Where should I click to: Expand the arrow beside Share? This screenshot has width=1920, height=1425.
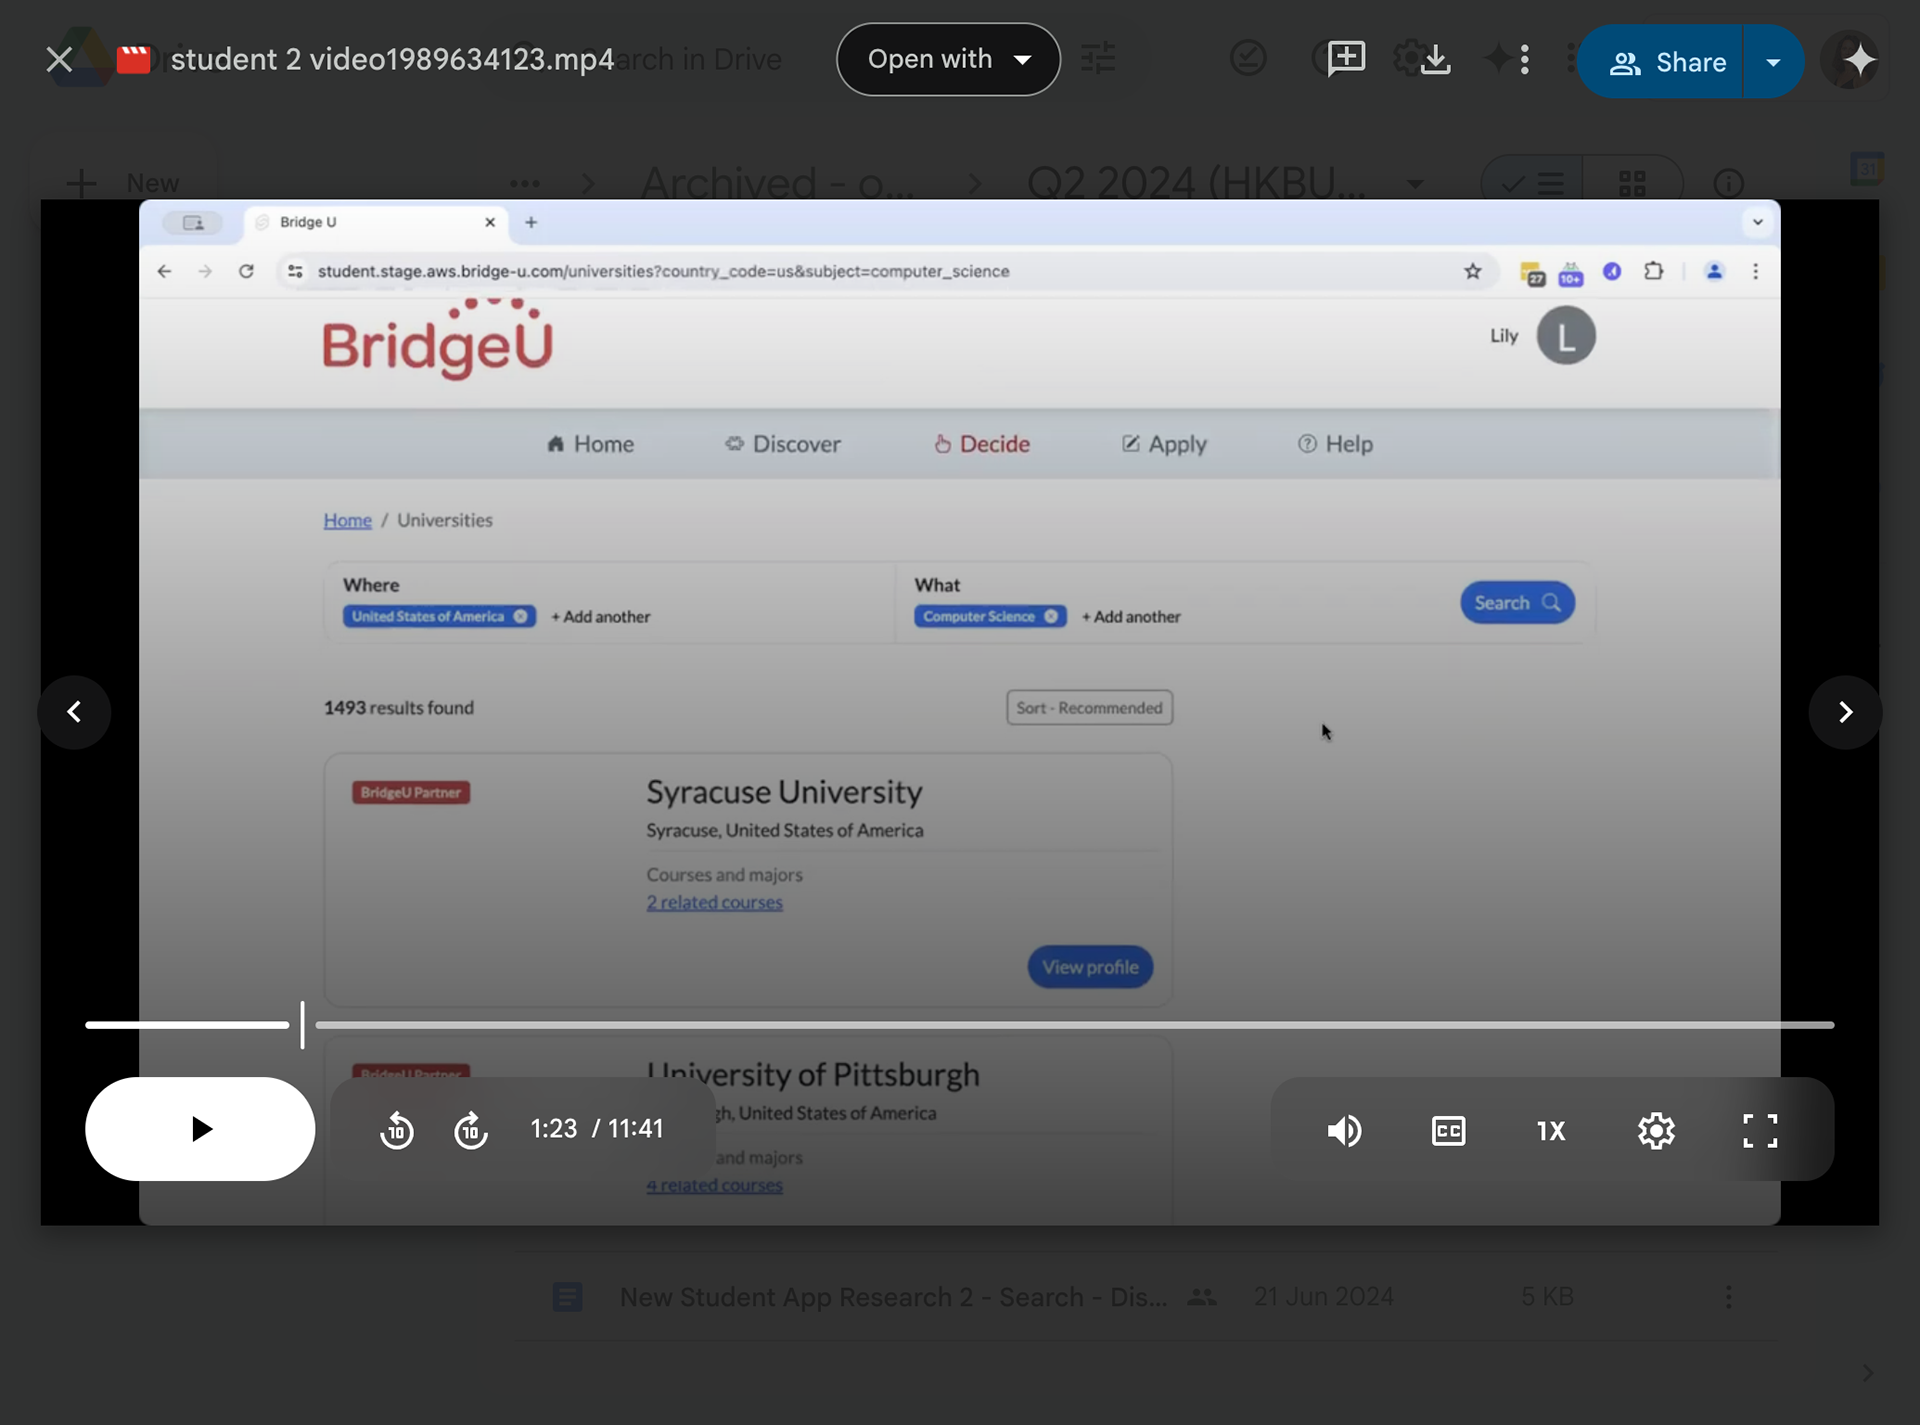1773,62
